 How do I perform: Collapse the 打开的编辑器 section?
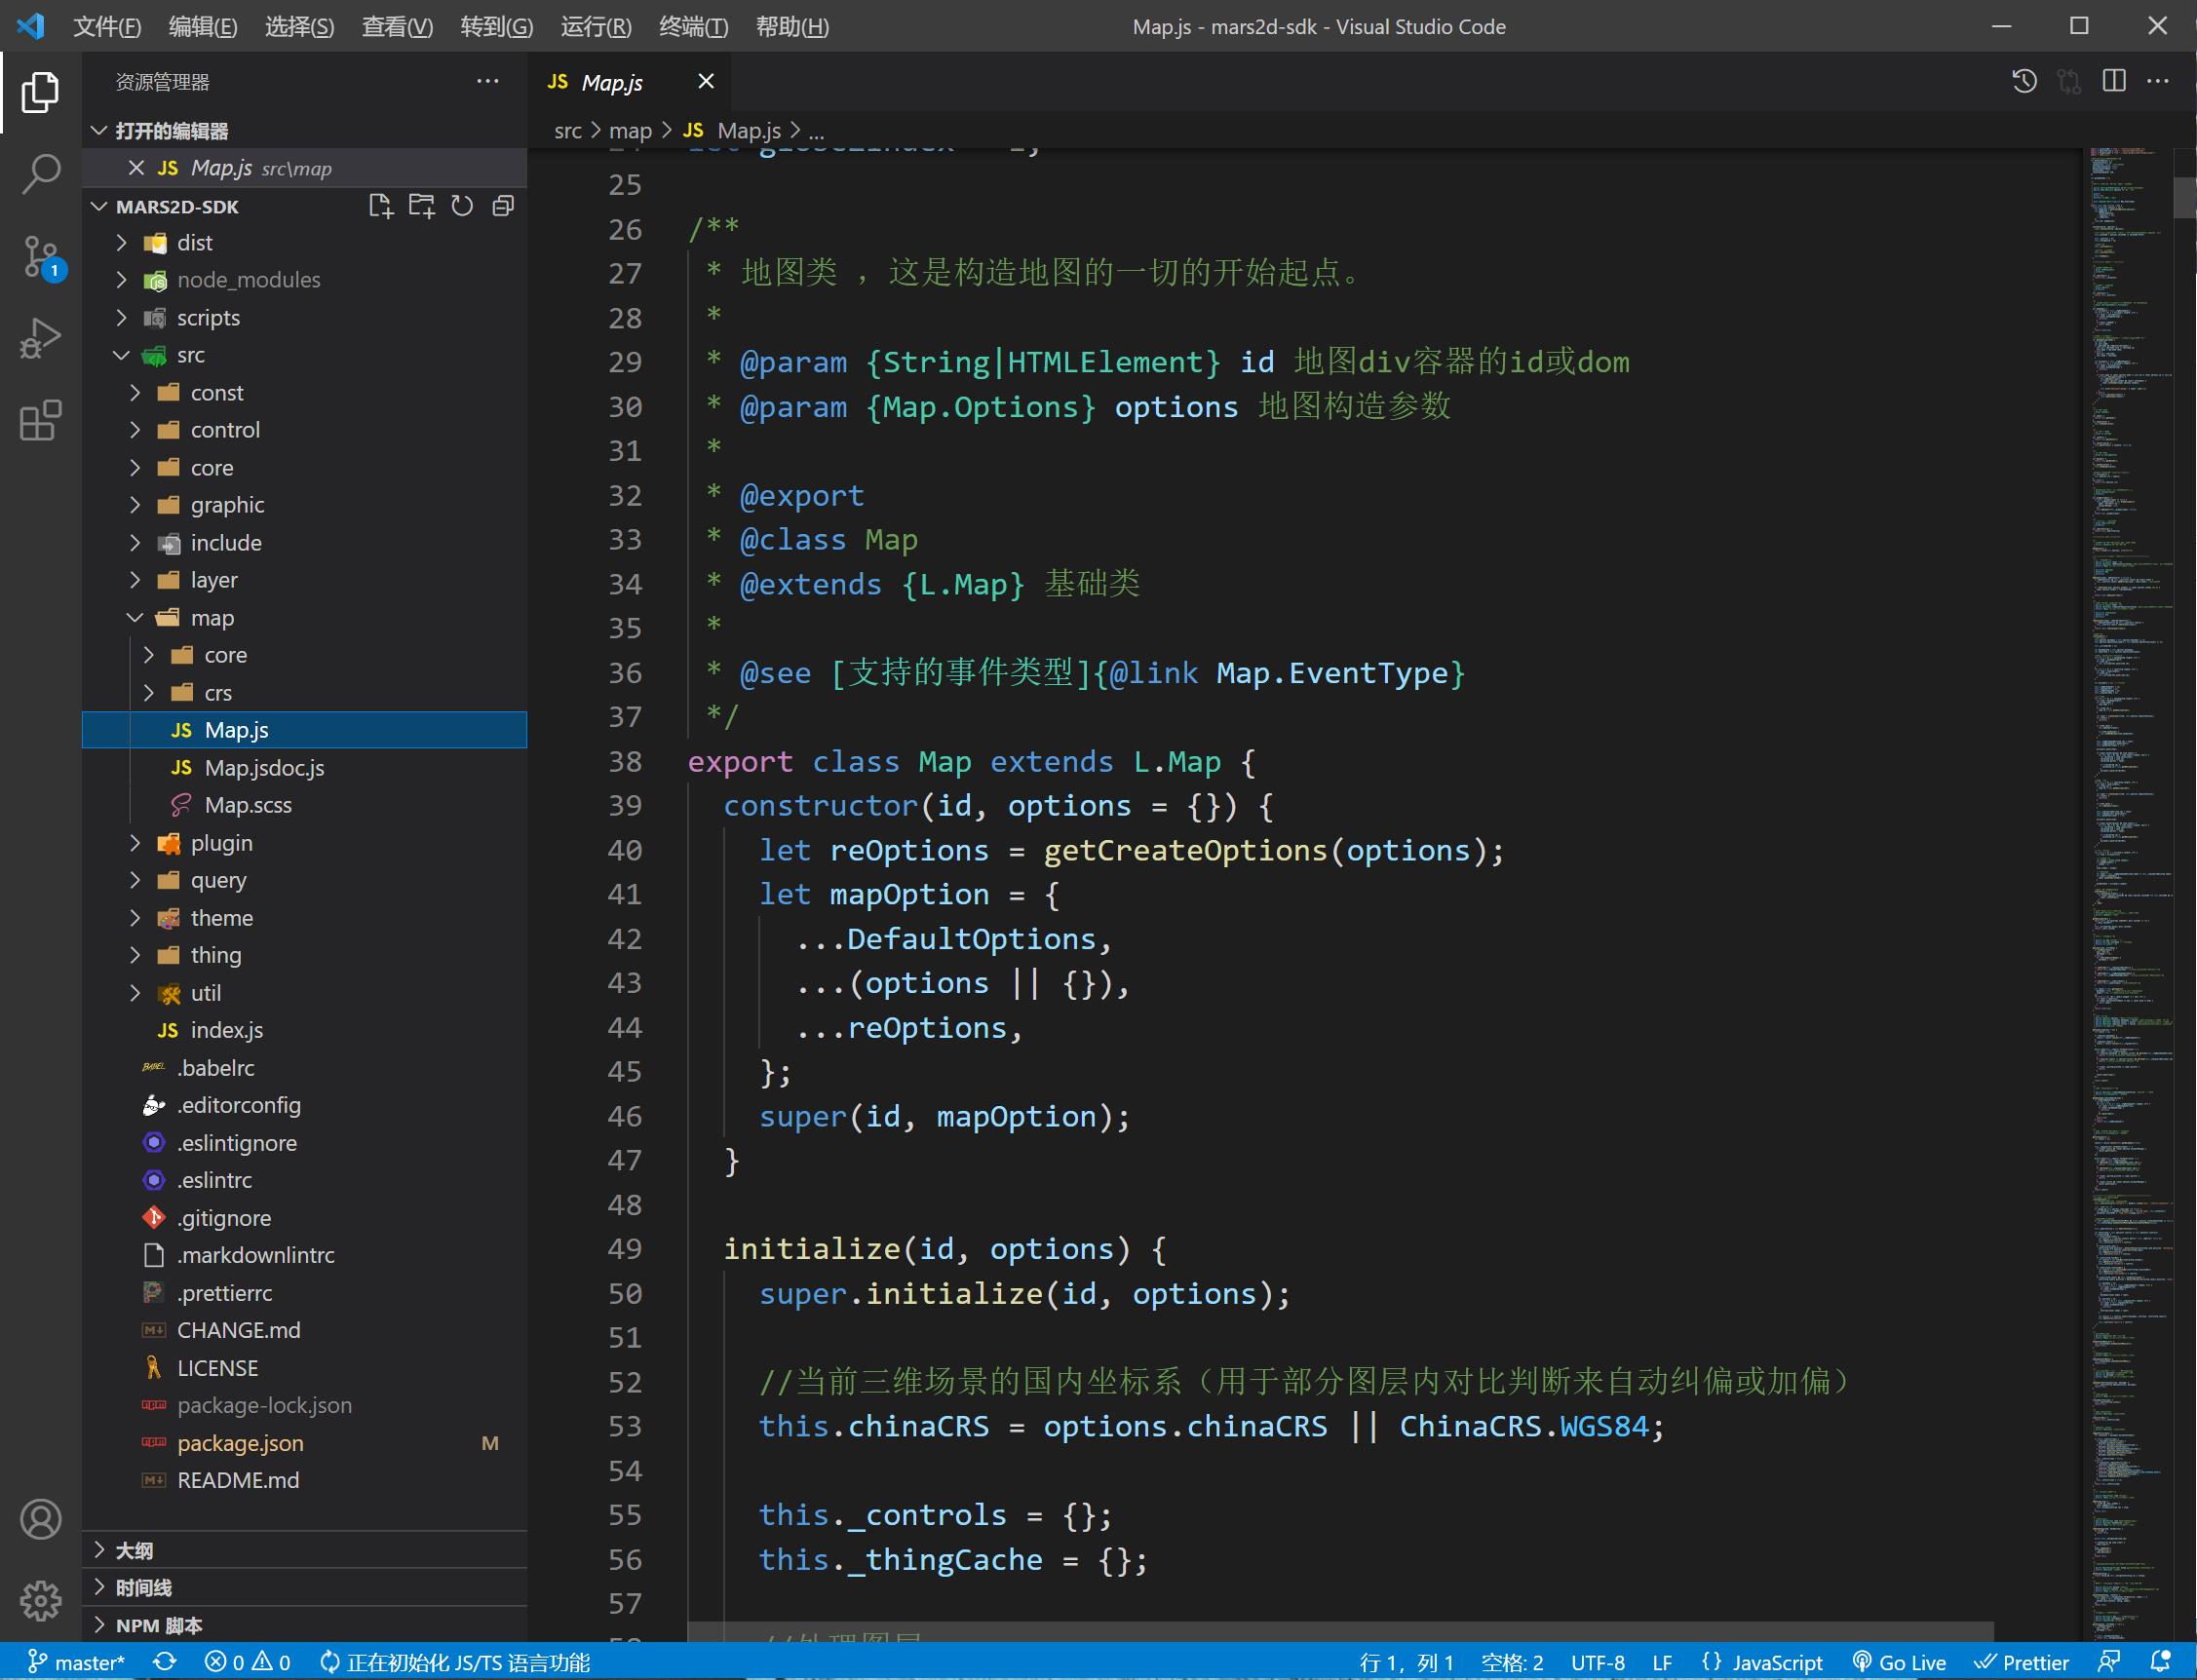click(x=305, y=131)
